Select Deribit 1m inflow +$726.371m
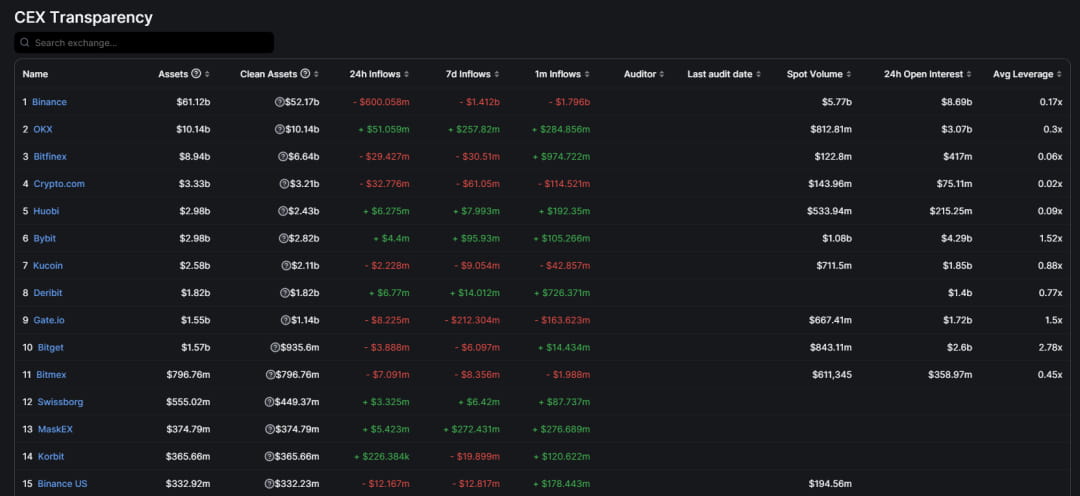Image resolution: width=1080 pixels, height=496 pixels. pos(561,293)
